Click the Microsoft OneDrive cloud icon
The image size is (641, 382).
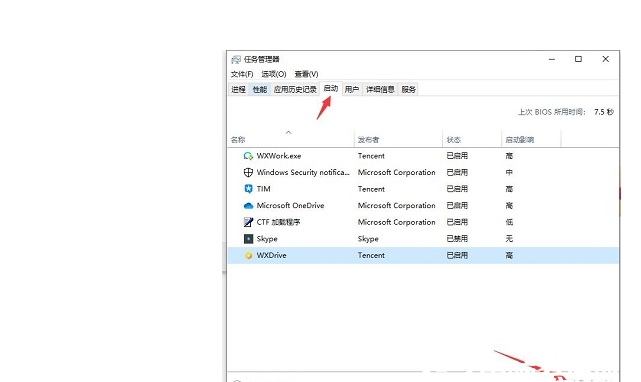point(248,206)
